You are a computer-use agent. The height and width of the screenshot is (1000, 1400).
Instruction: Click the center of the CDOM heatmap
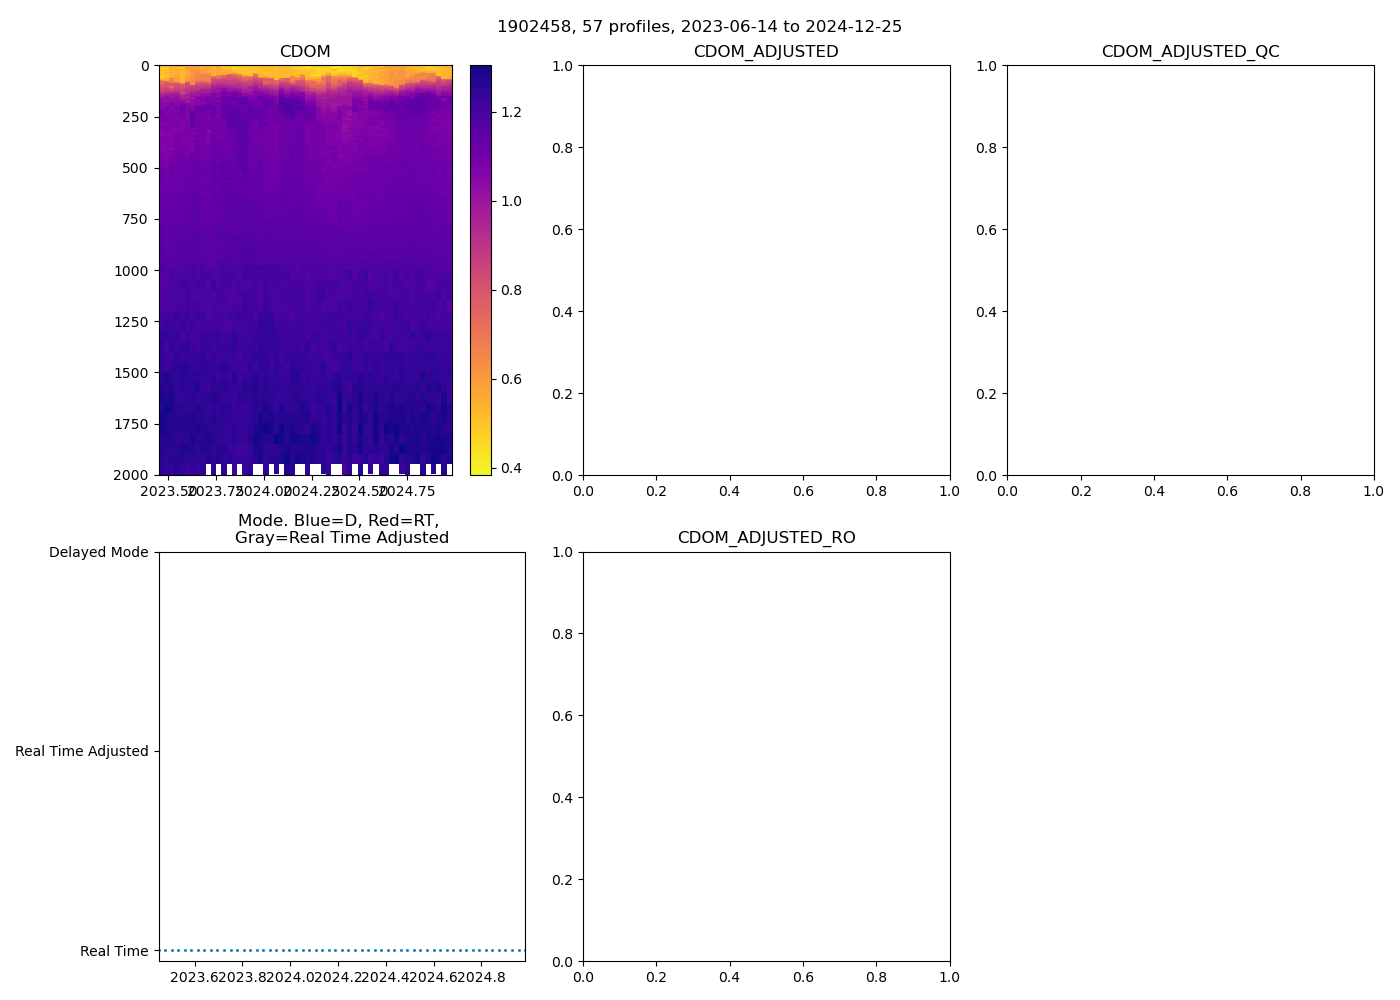pyautogui.click(x=305, y=270)
